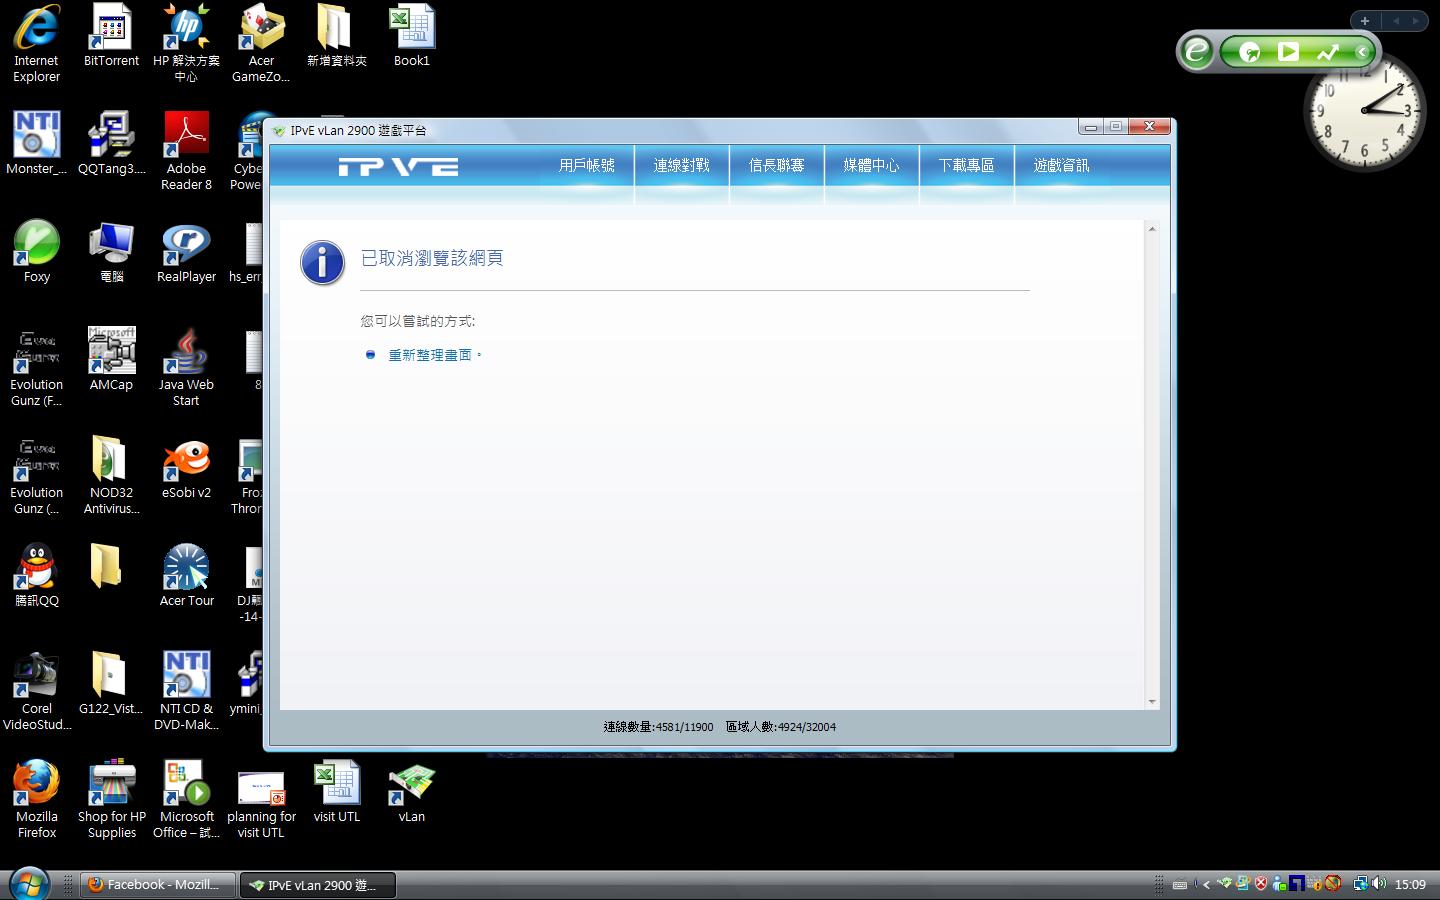
Task: Open the volume speaker tray icon
Action: coord(1379,884)
